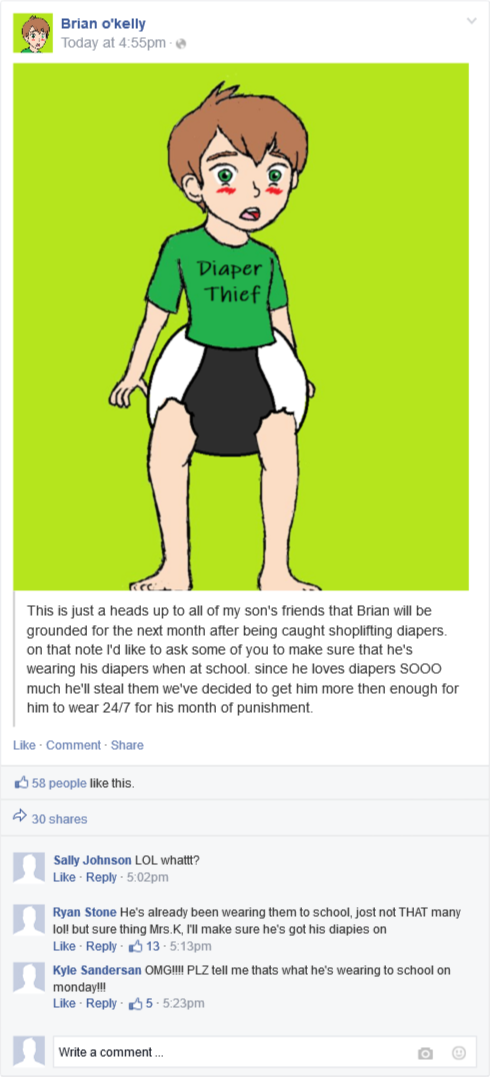Open the post's attached image

241,326
